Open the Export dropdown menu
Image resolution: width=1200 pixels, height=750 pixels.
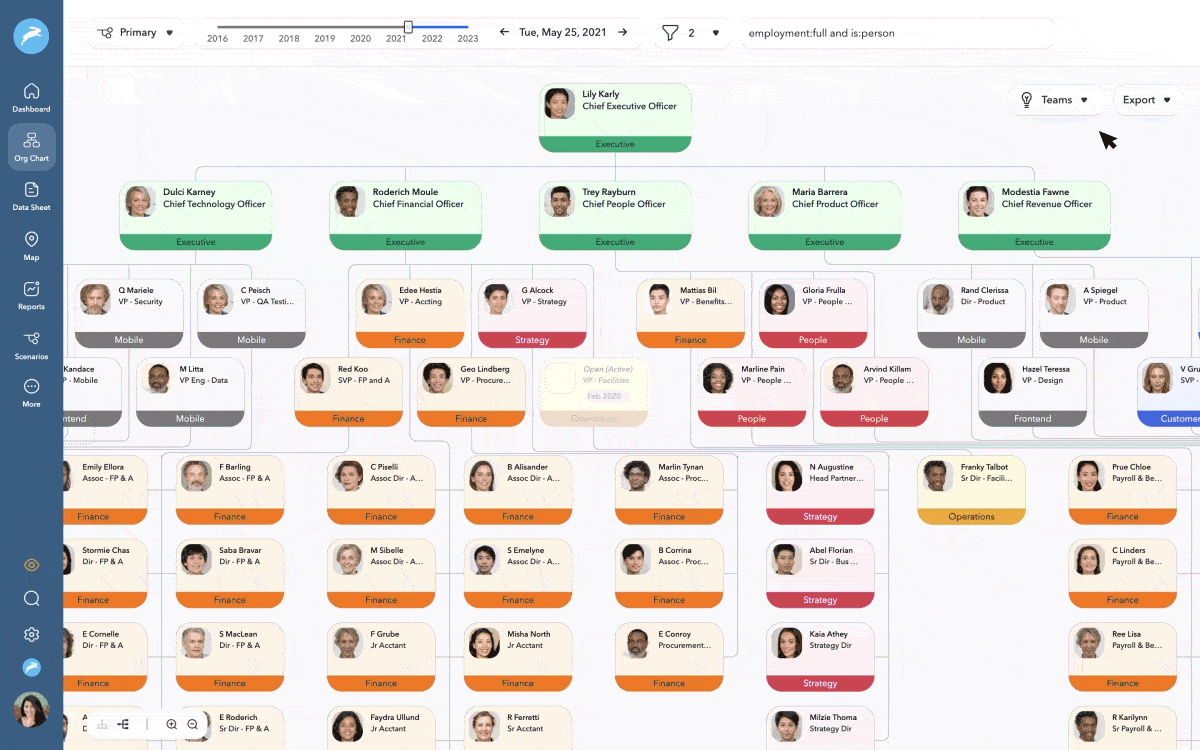[1146, 100]
